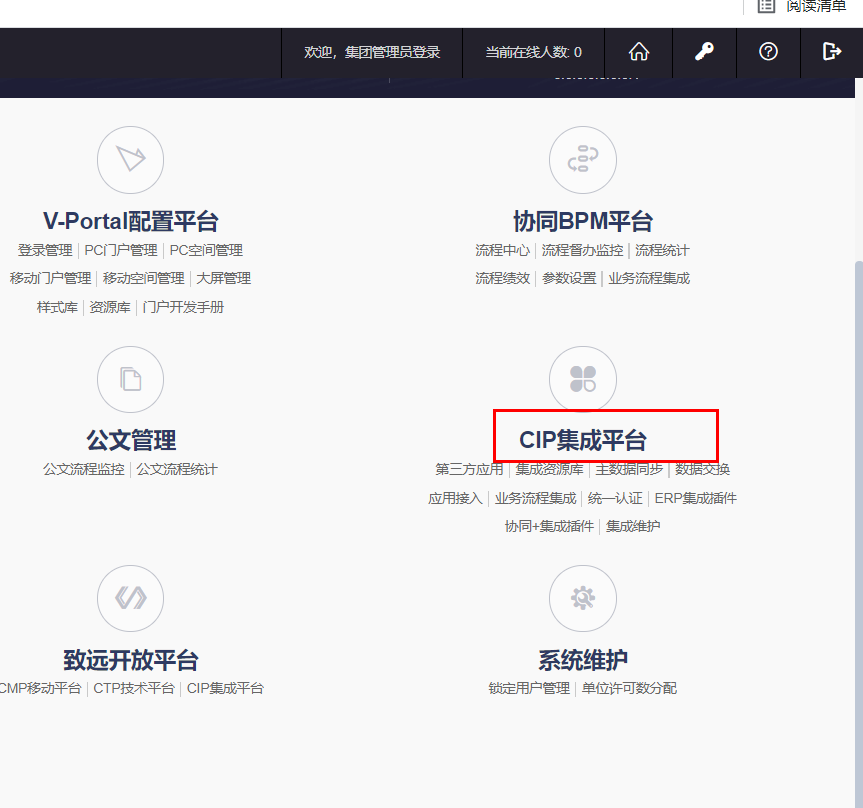This screenshot has width=863, height=808.
Task: Open 样式库 link
Action: (57, 307)
